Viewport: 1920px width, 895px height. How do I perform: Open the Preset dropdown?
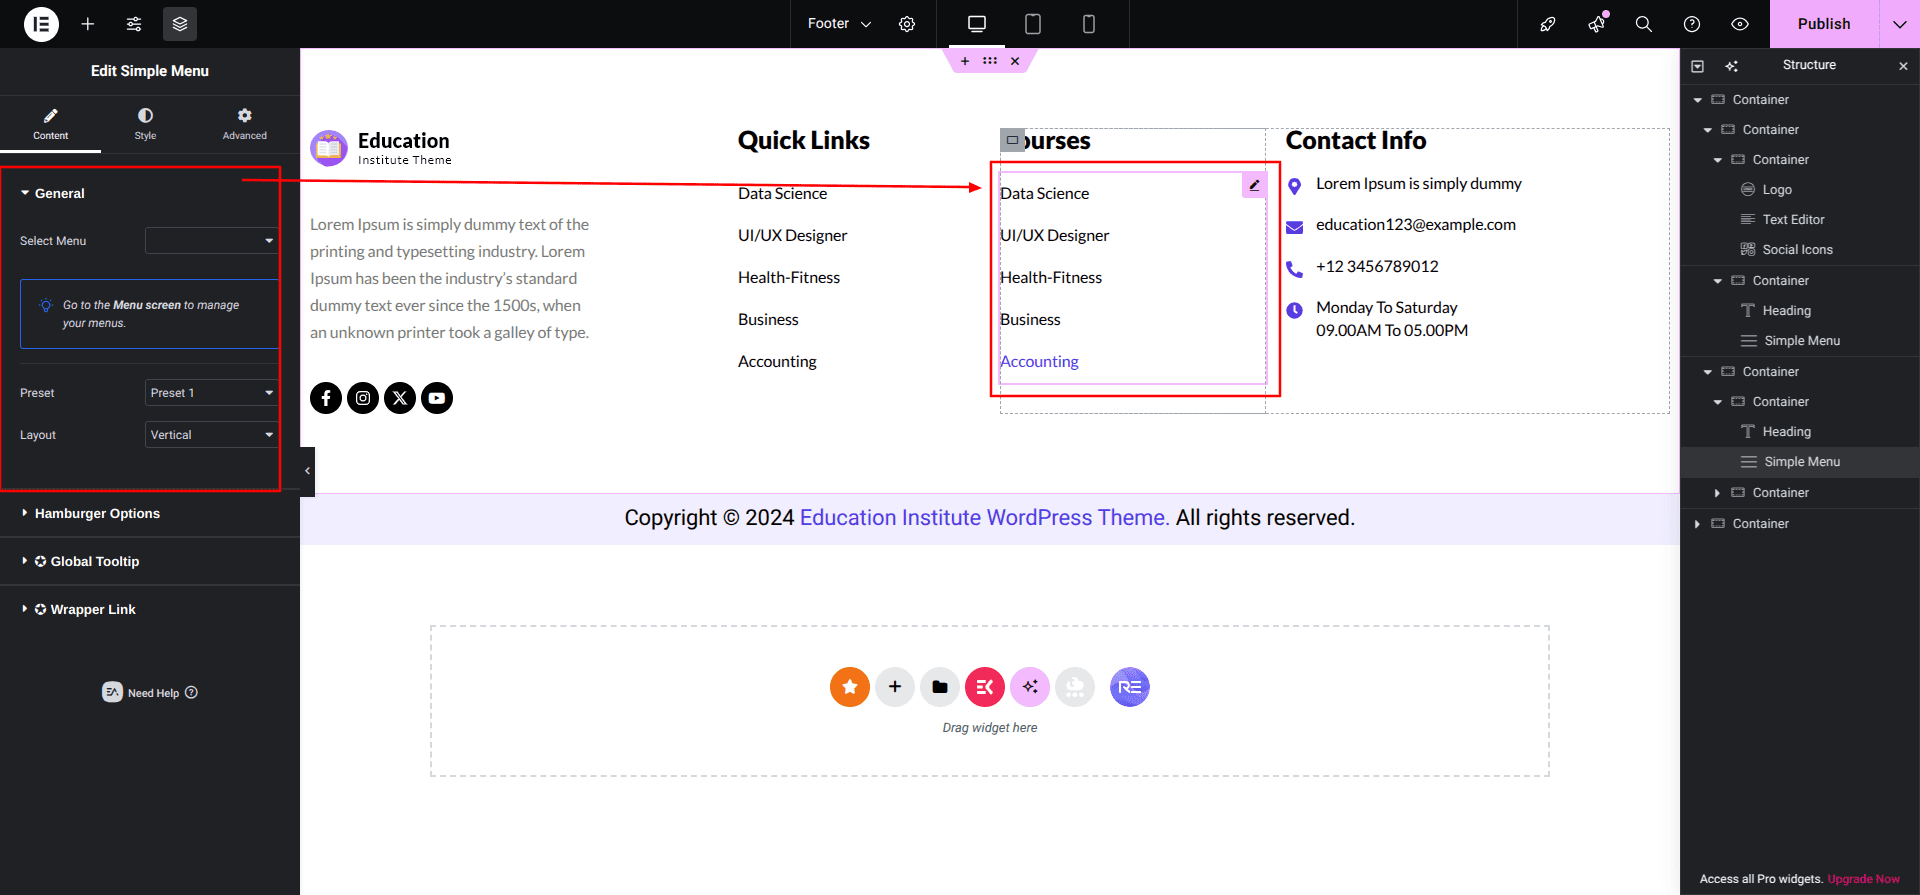pyautogui.click(x=212, y=393)
